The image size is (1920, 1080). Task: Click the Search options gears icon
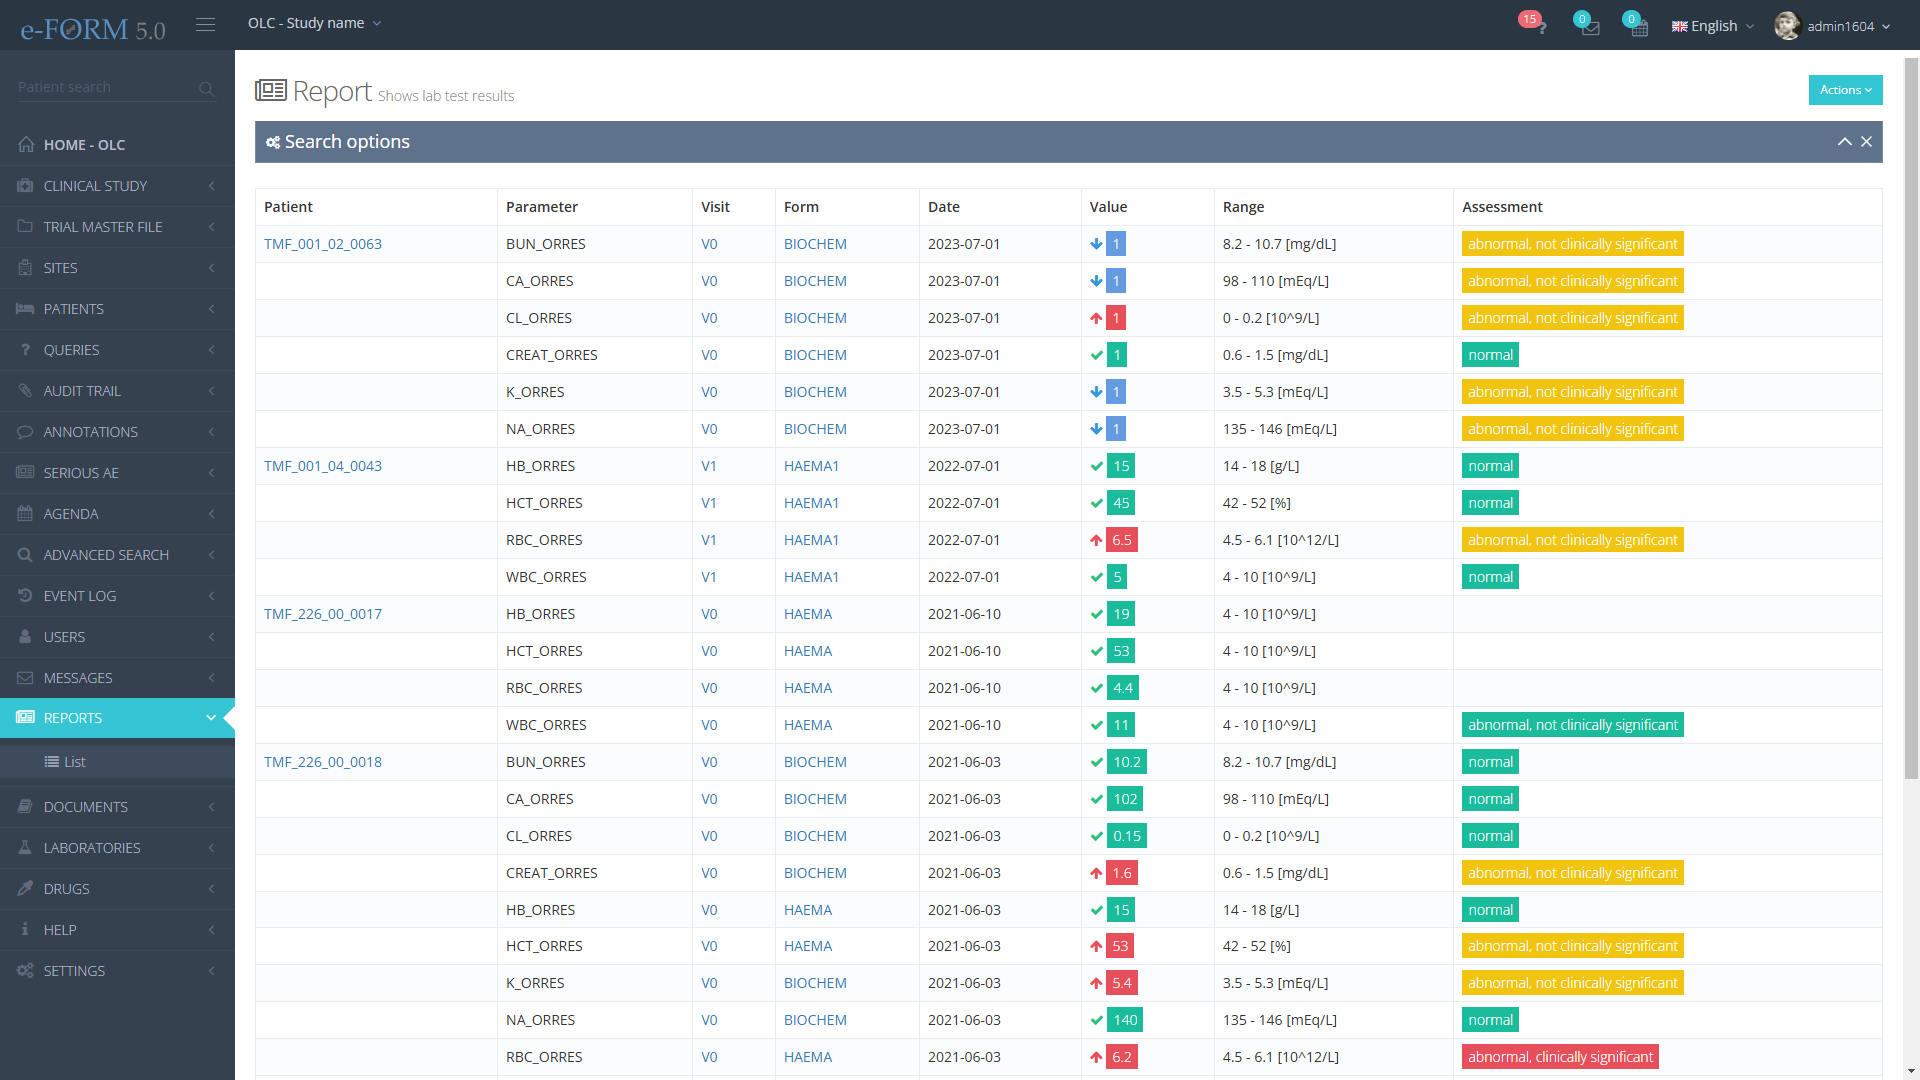click(x=272, y=143)
